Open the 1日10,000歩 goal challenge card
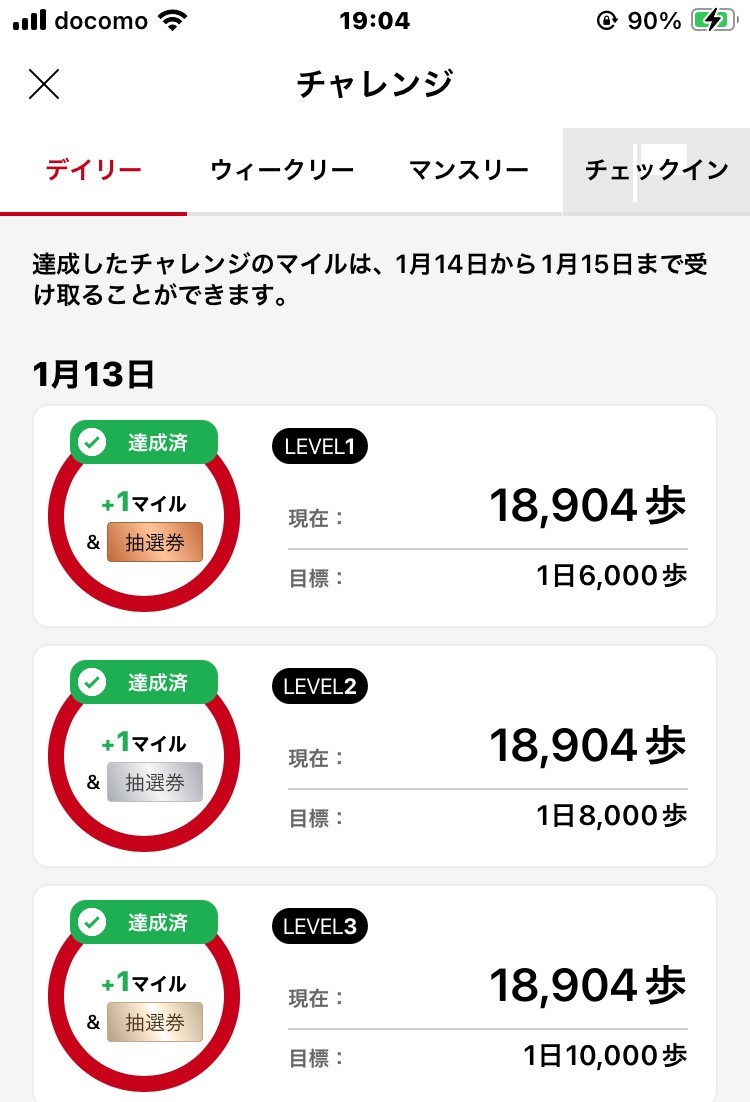 tap(375, 994)
